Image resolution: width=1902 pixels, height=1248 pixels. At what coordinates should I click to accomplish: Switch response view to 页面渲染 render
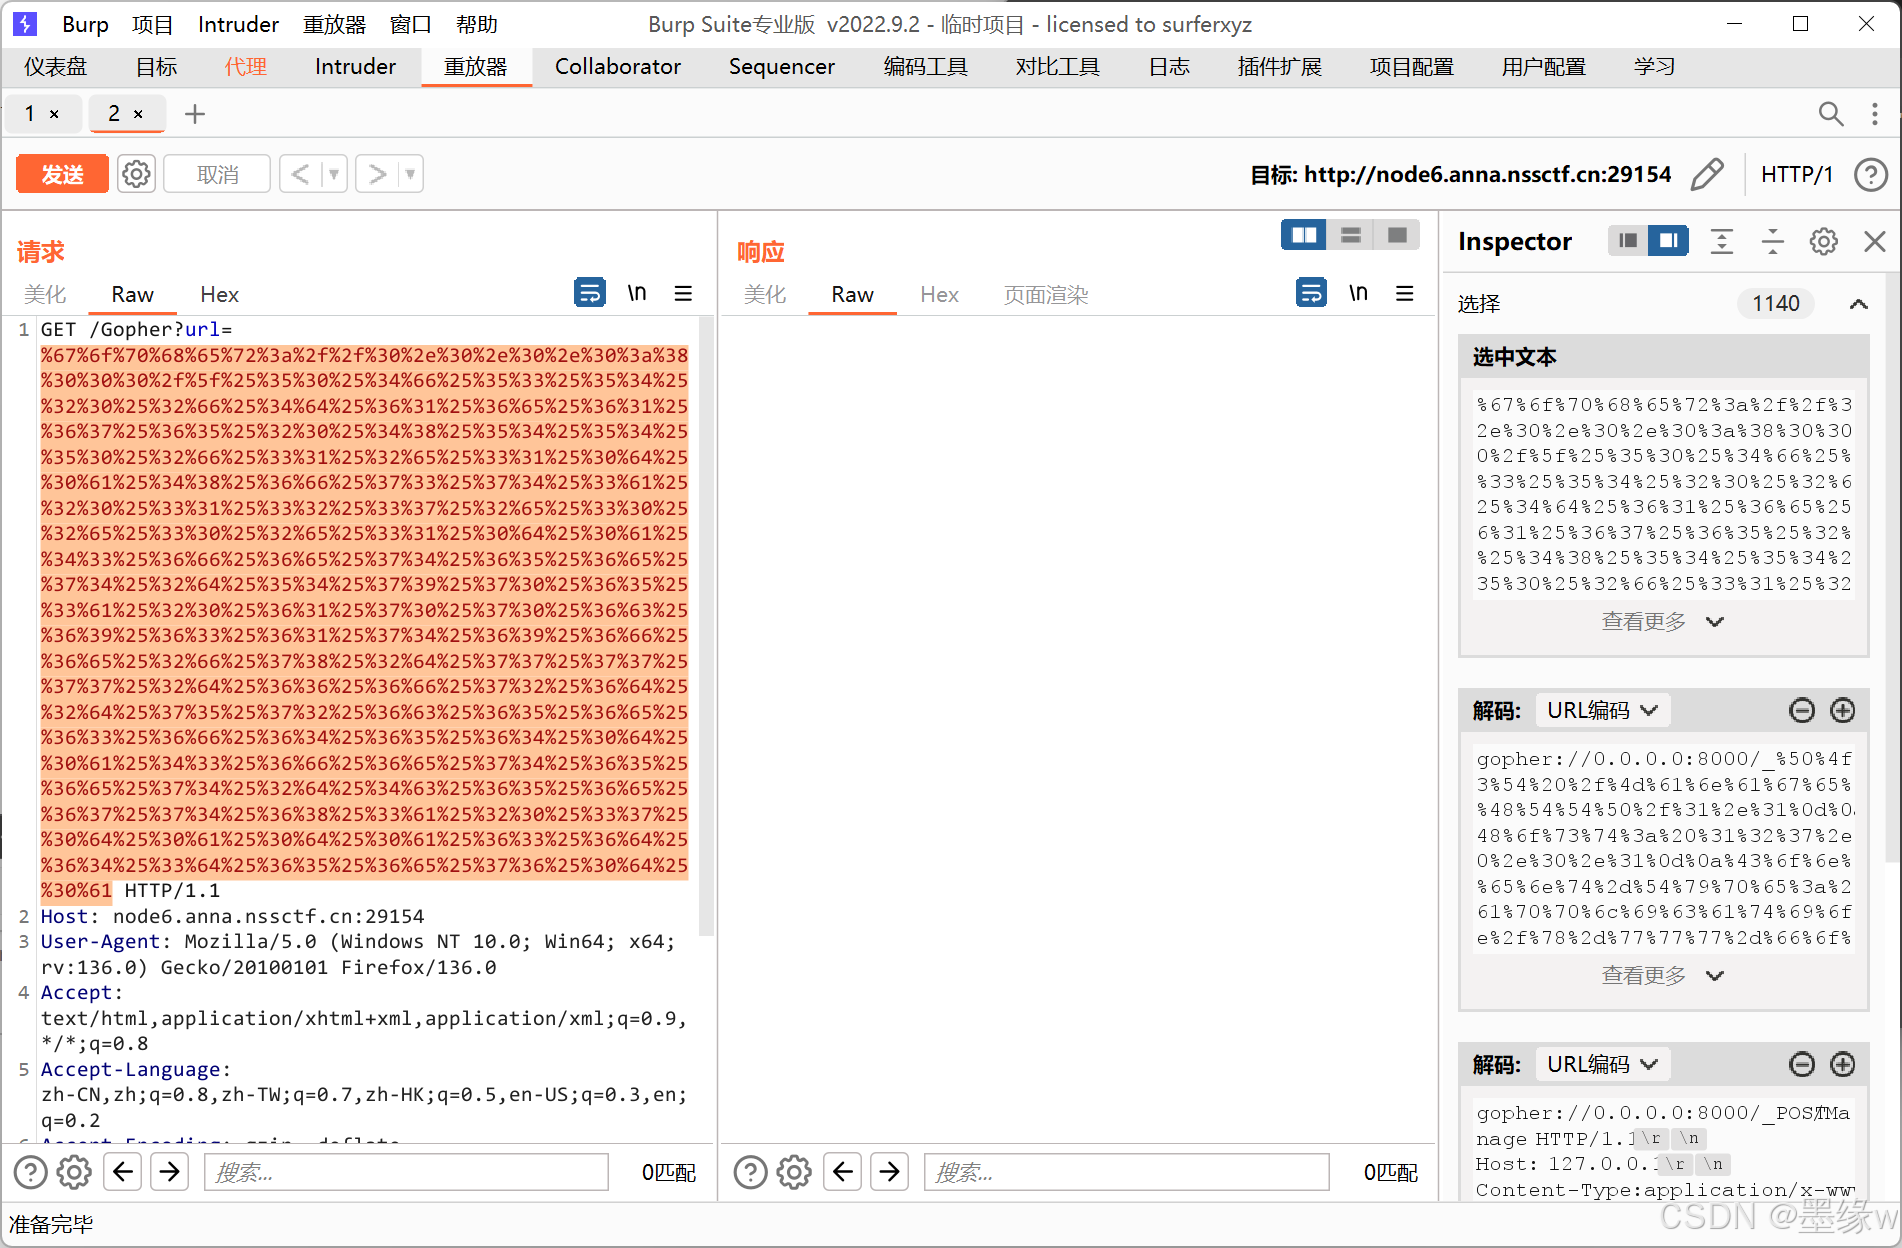(1046, 294)
